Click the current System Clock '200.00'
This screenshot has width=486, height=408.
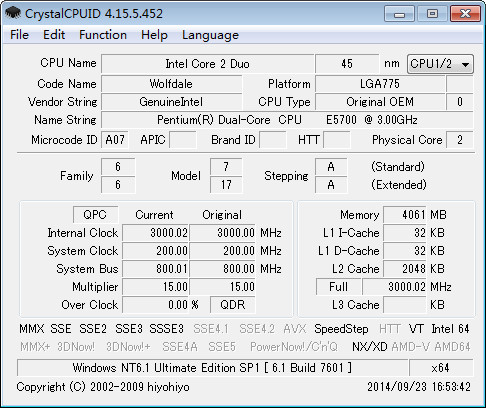click(155, 251)
